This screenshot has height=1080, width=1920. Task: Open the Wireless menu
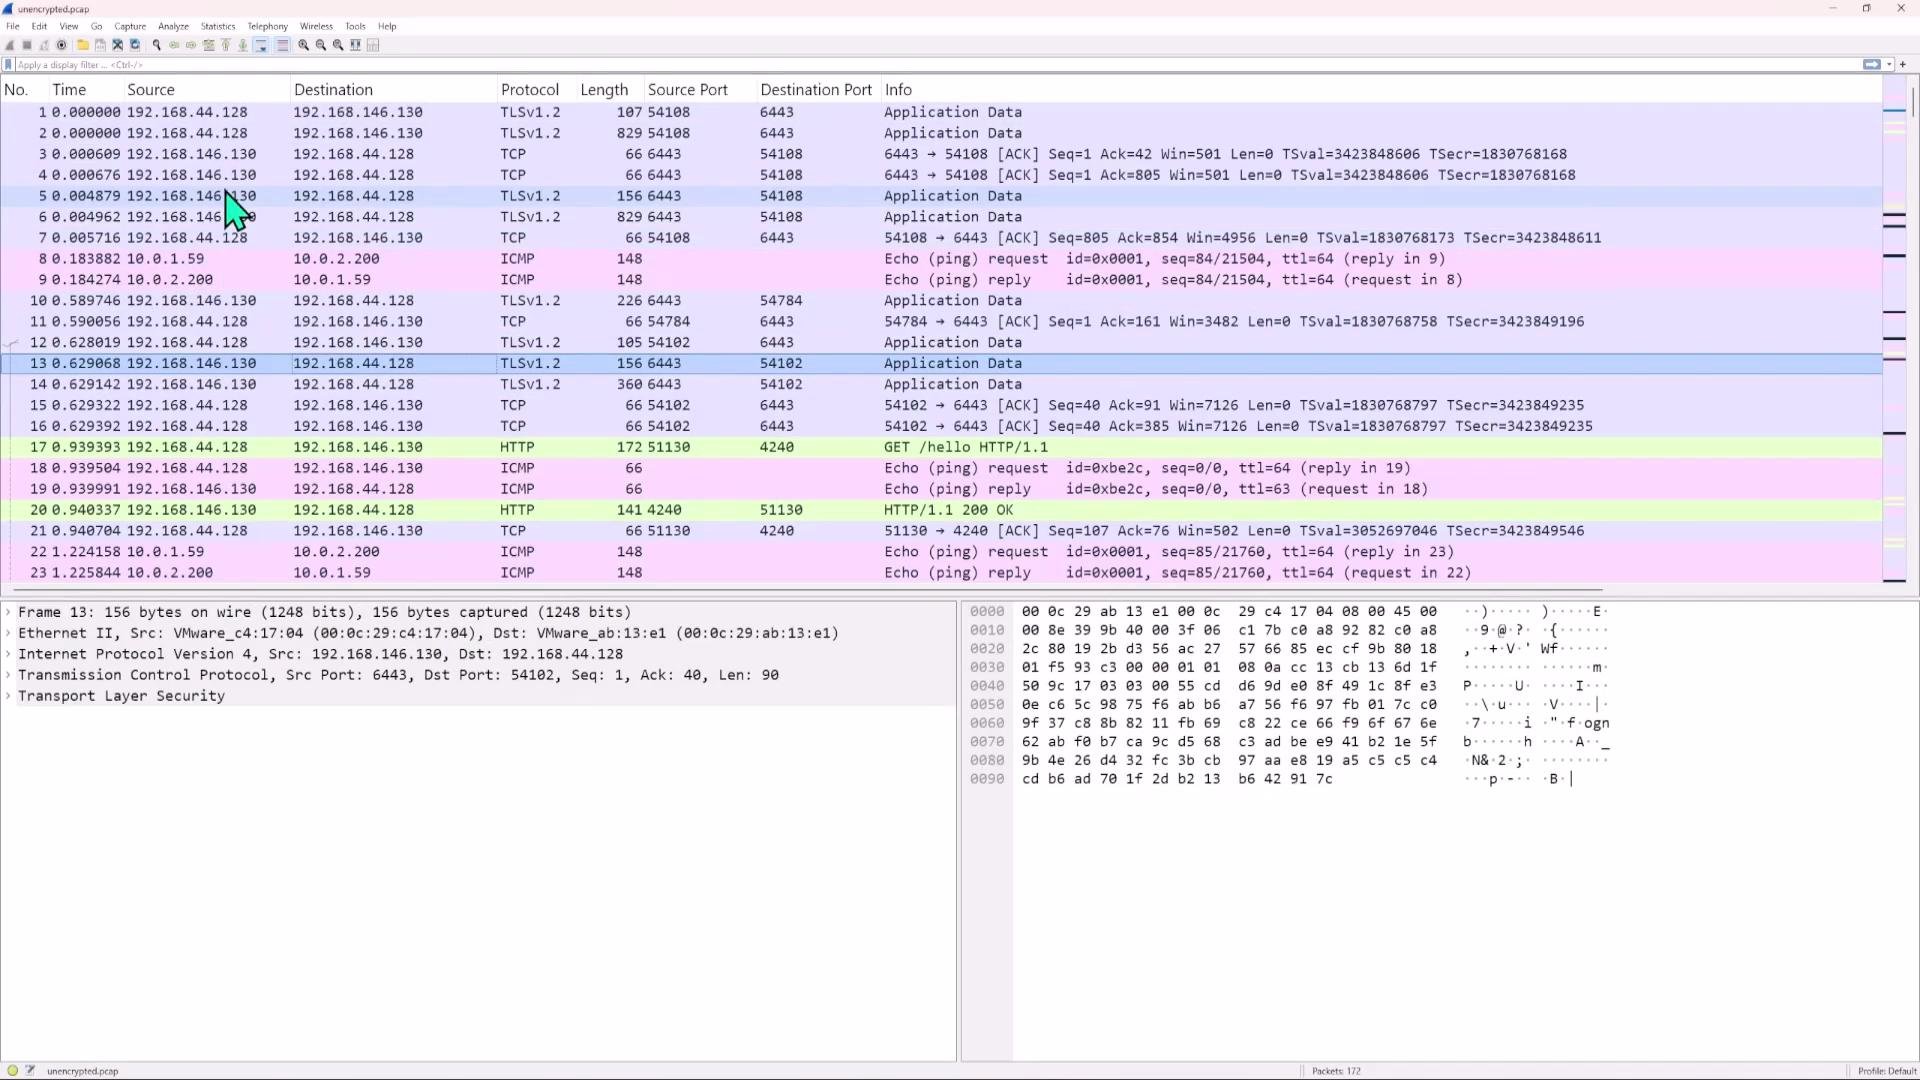tap(316, 26)
